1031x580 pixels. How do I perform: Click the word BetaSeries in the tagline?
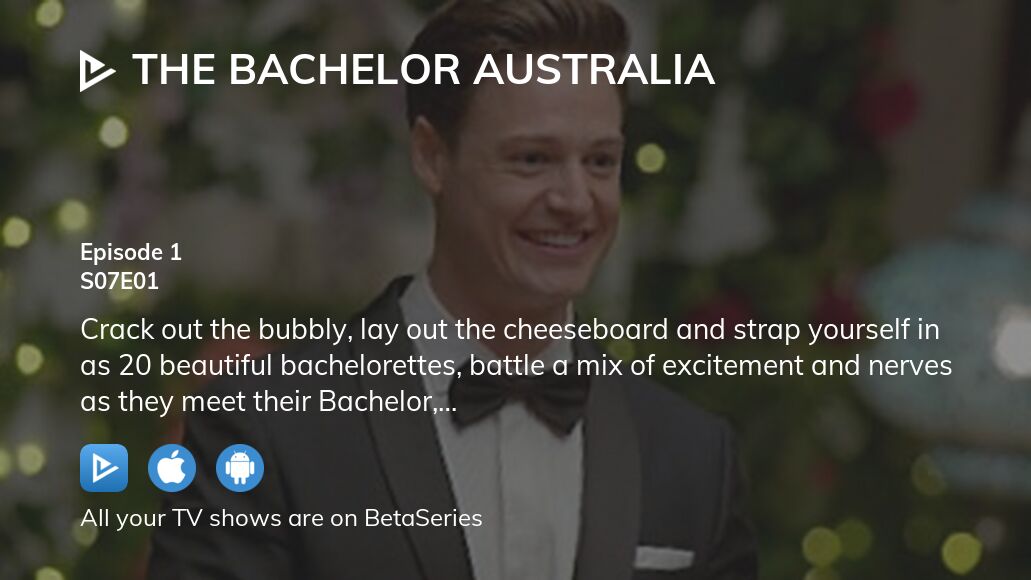coord(423,518)
